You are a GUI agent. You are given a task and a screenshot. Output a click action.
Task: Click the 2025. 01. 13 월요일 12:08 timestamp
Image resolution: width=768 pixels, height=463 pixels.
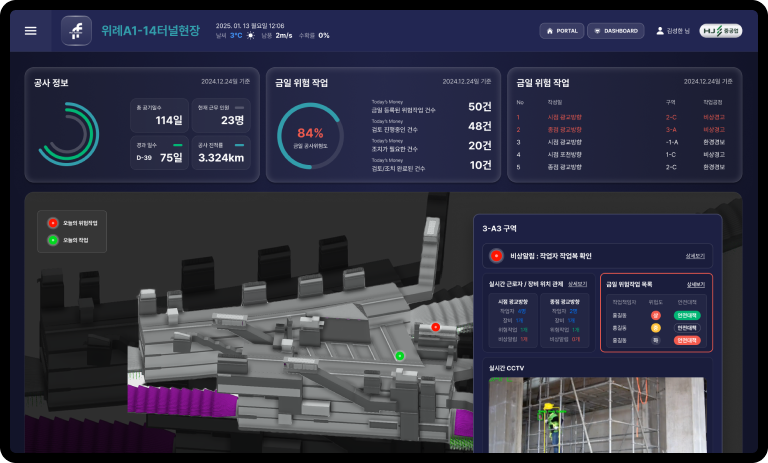point(250,25)
